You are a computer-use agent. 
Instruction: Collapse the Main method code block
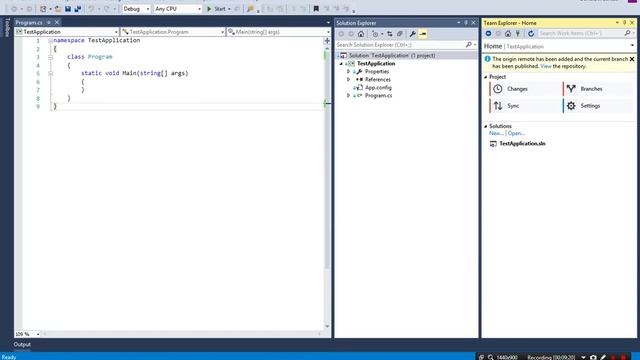pyautogui.click(x=51, y=73)
